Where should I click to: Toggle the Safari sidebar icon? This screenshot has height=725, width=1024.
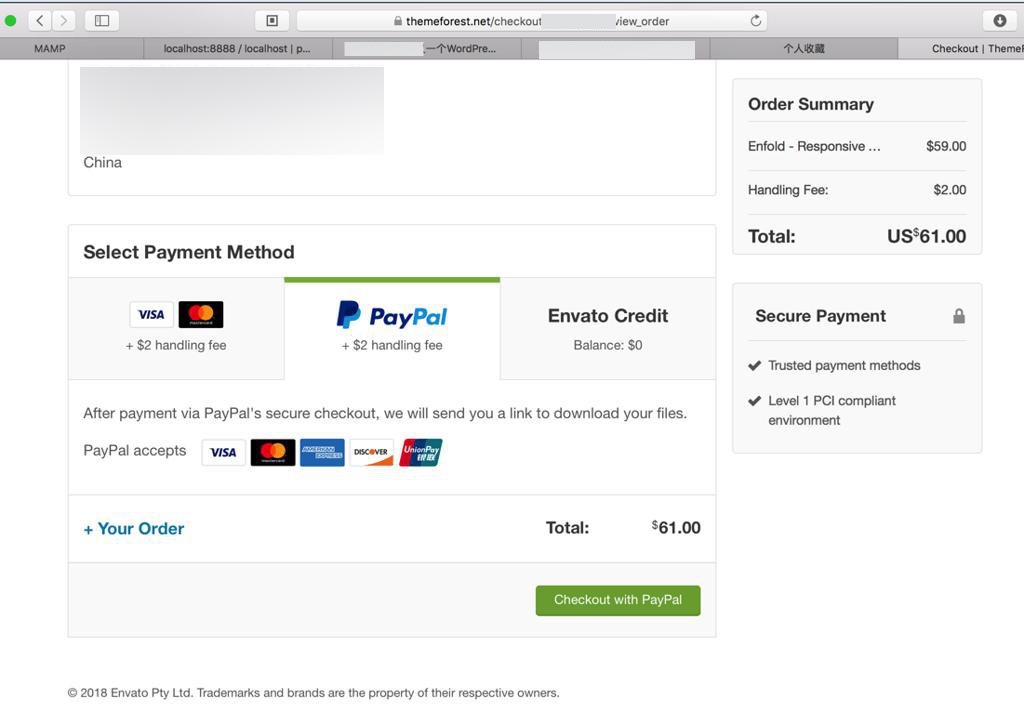[102, 21]
